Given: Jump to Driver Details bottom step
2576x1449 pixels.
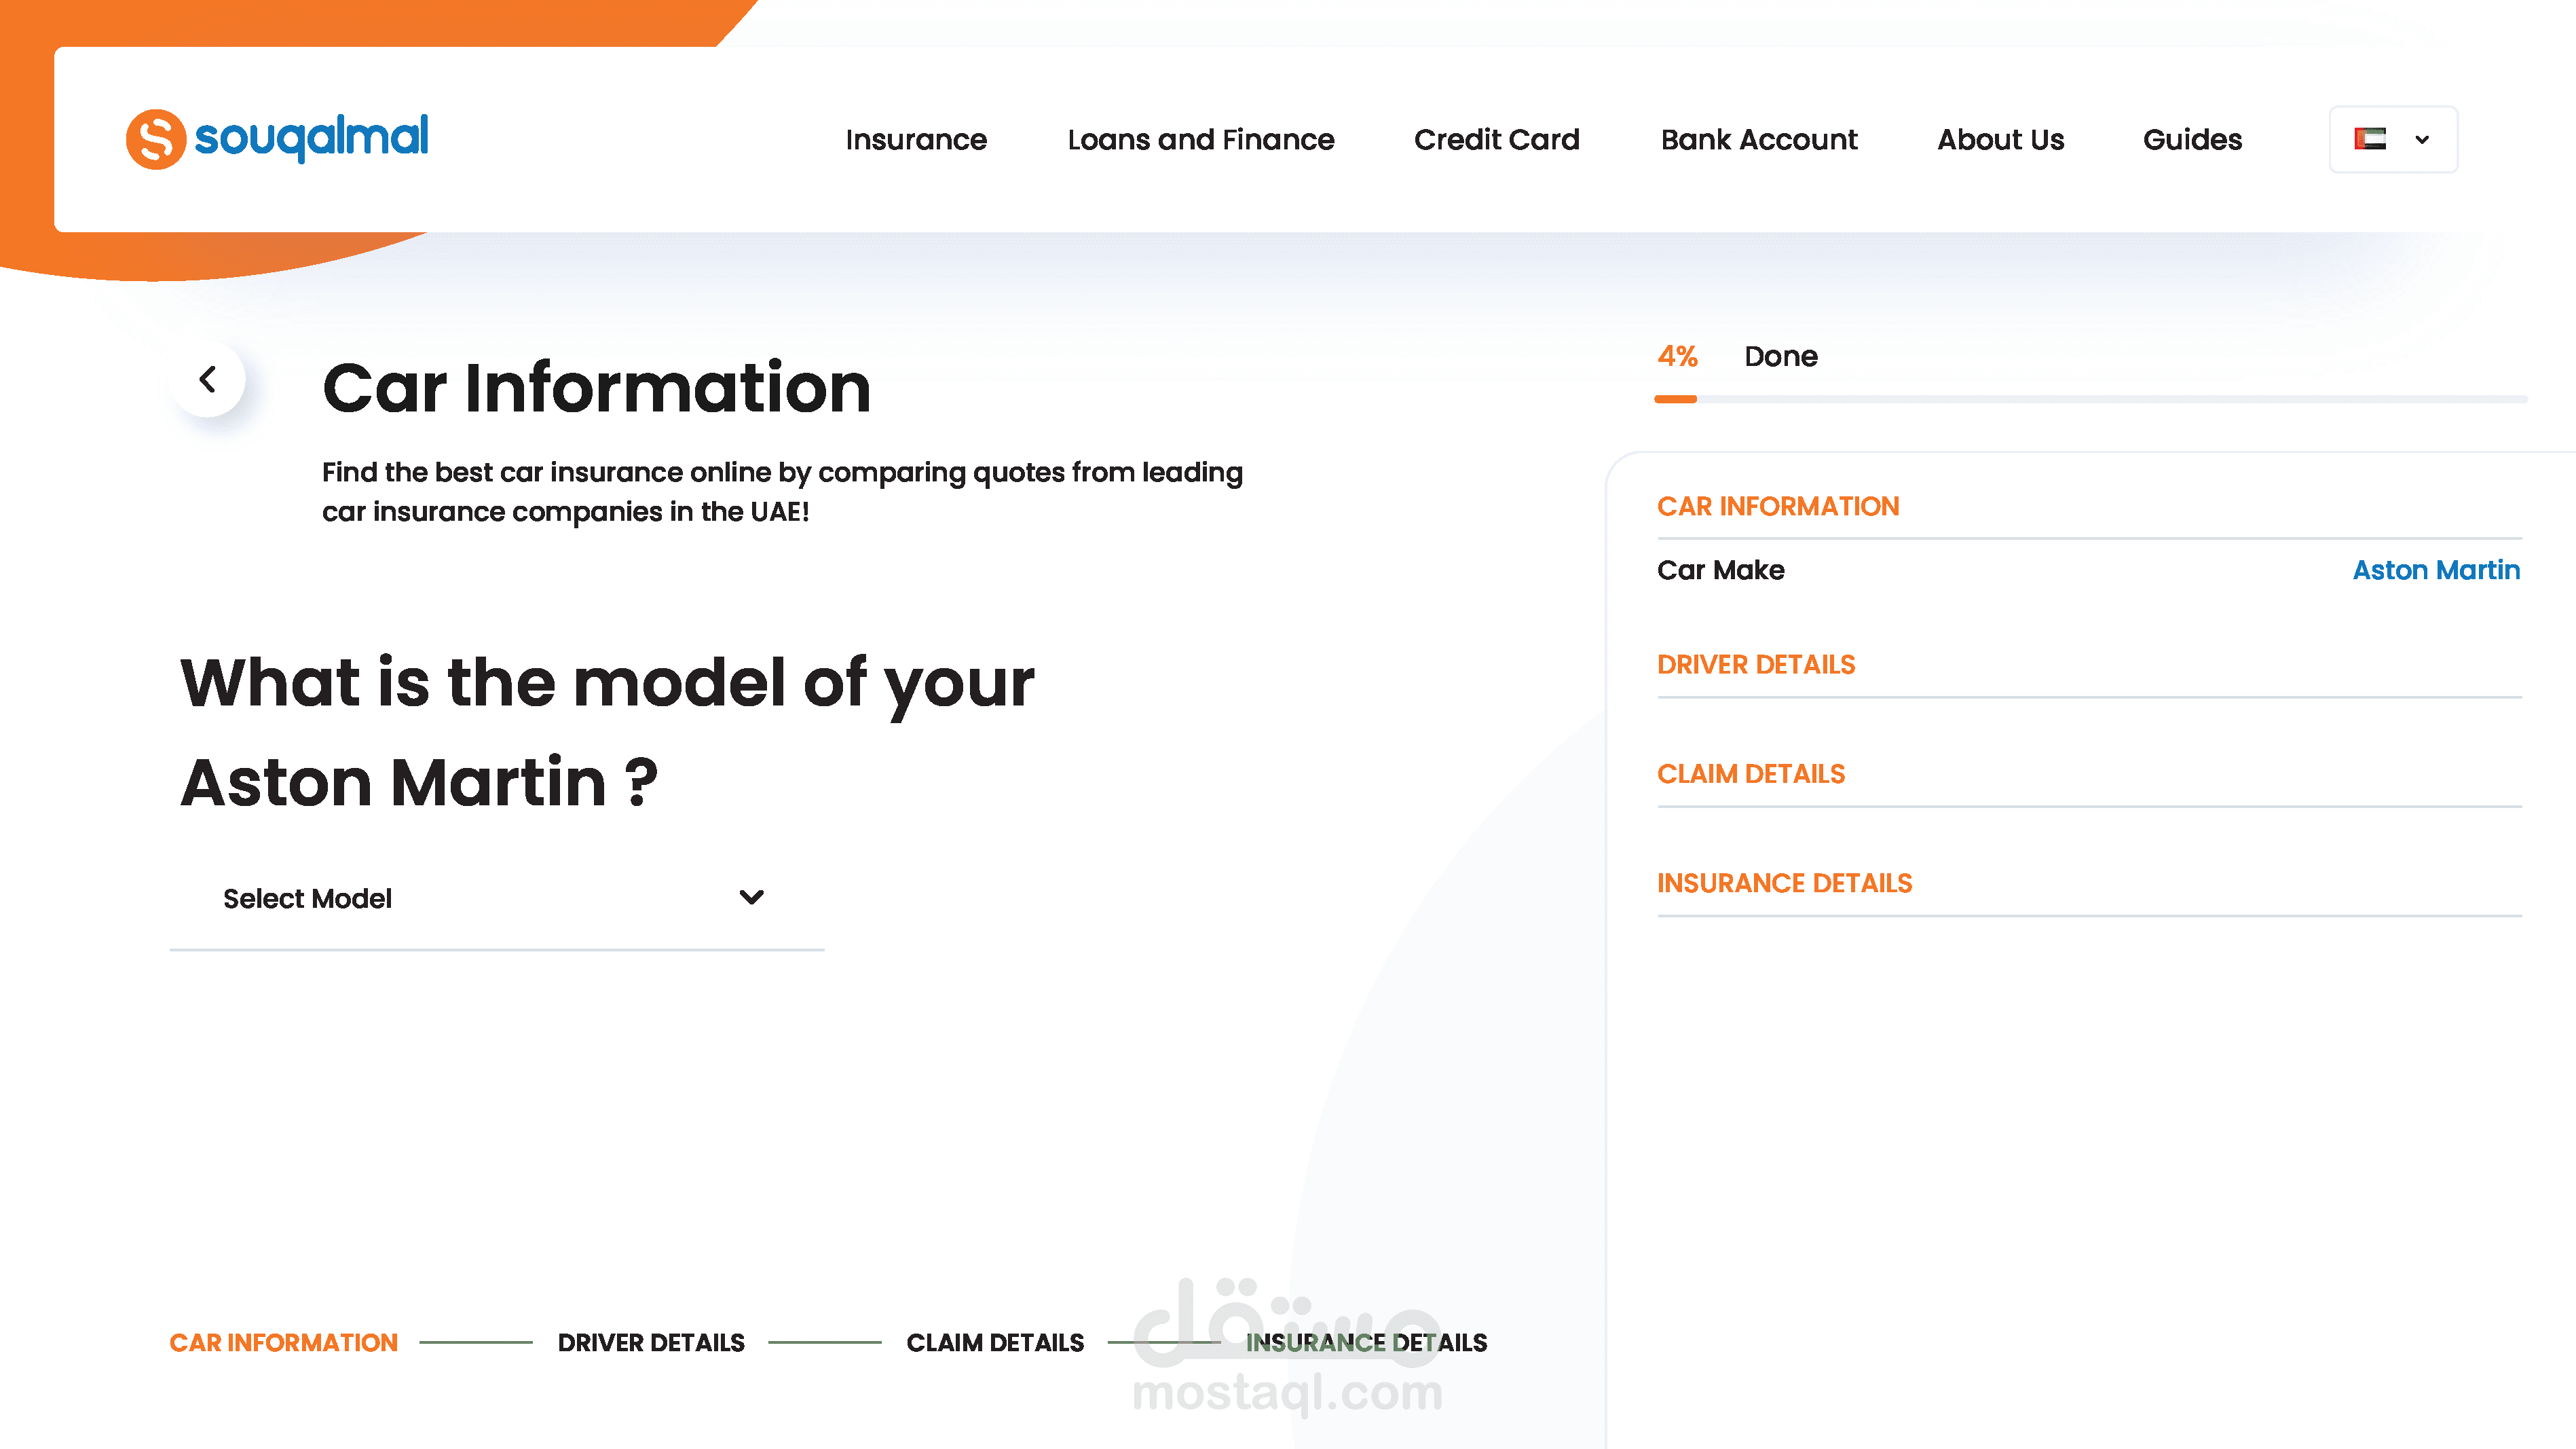Looking at the screenshot, I should 651,1342.
